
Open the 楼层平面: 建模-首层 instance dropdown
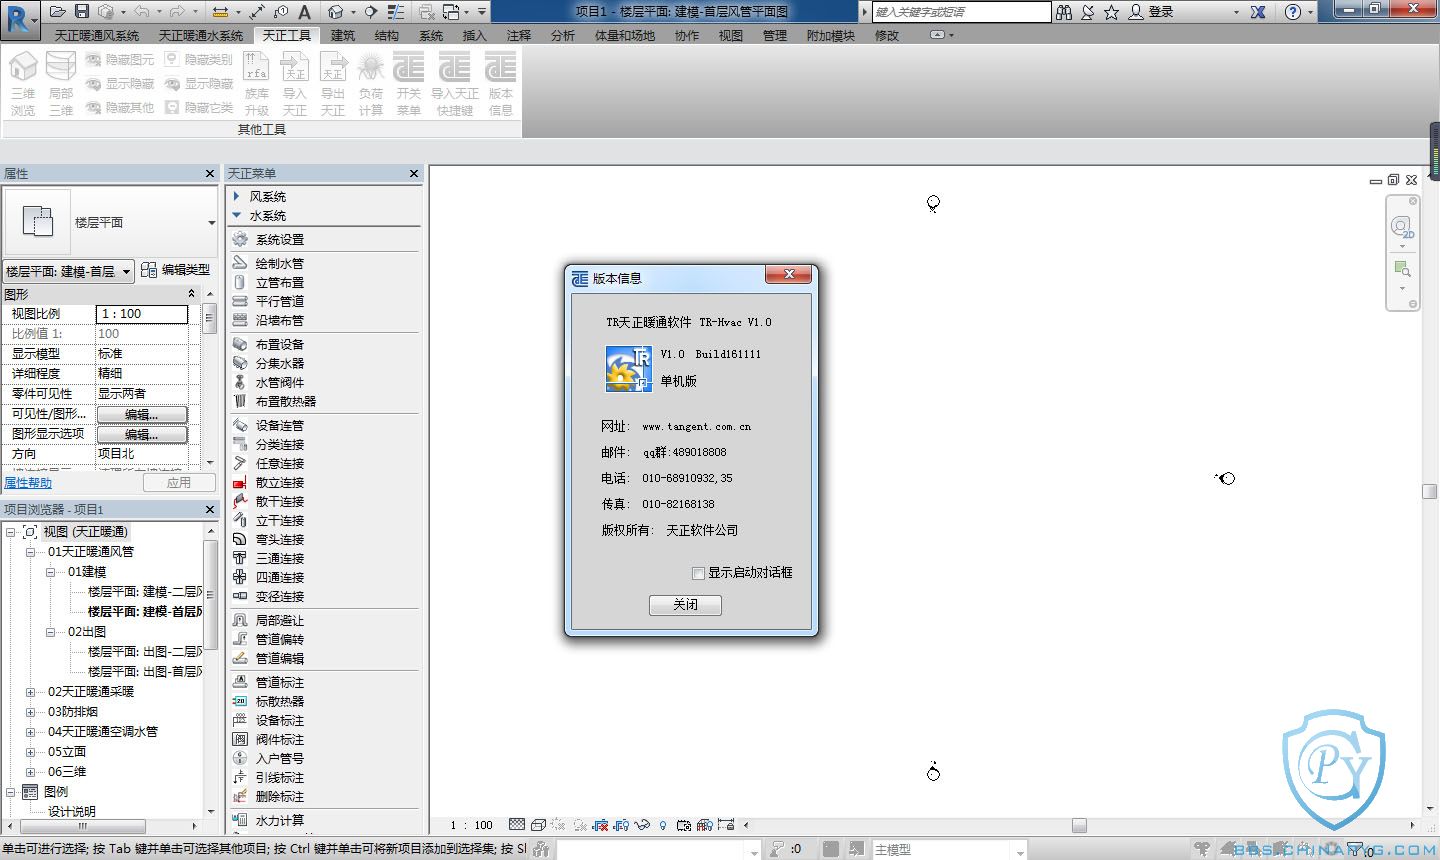[x=69, y=271]
